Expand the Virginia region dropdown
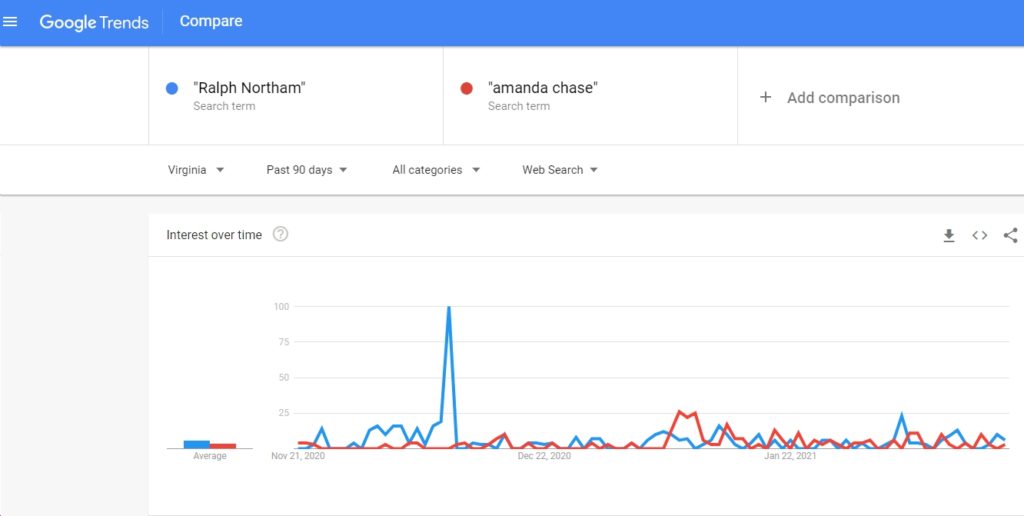 [196, 170]
